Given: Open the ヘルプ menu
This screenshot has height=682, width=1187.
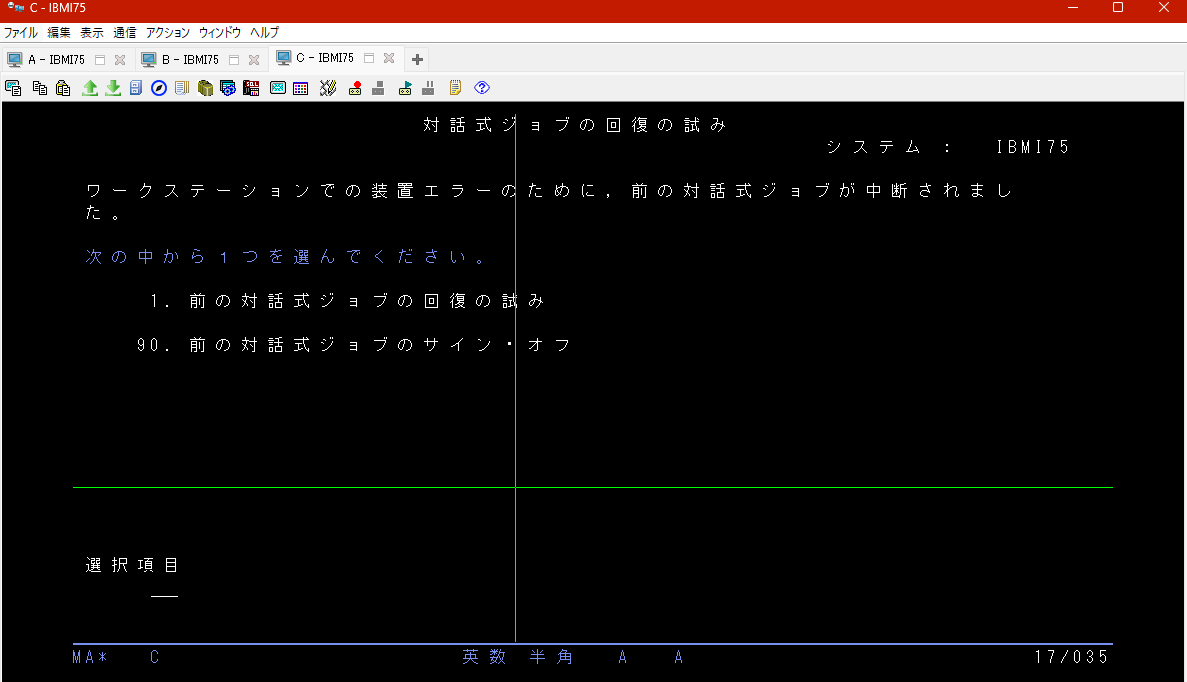Looking at the screenshot, I should 264,33.
